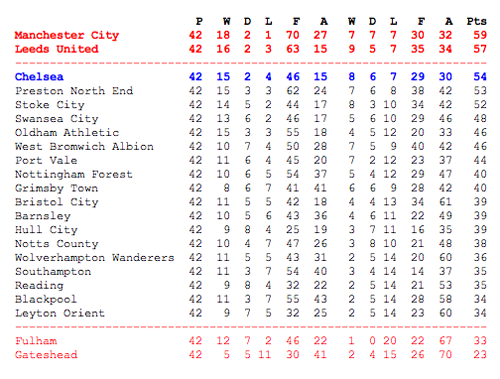This screenshot has width=500, height=379.
Task: Select the Fulham team name in red
Action: [x=36, y=341]
